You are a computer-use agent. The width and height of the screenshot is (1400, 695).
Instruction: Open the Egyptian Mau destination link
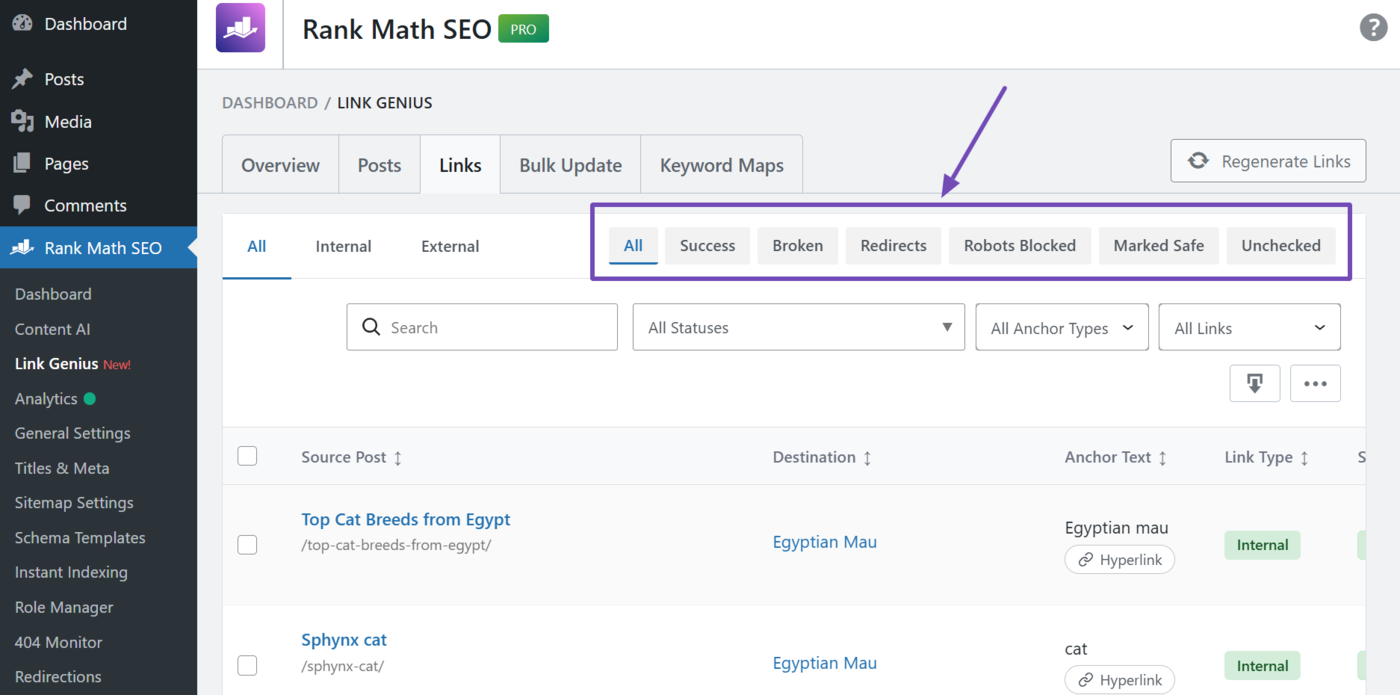[x=824, y=541]
